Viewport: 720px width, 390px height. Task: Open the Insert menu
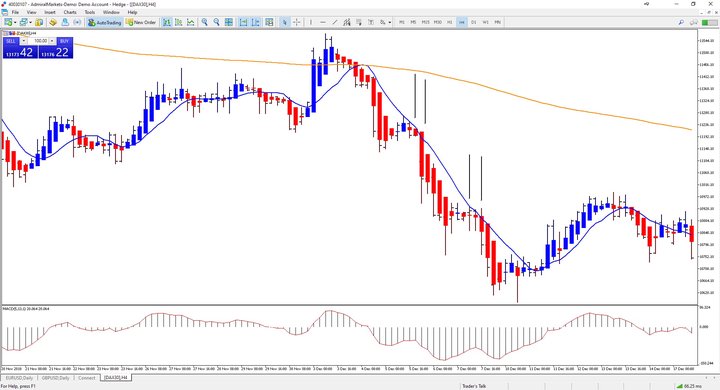50,12
